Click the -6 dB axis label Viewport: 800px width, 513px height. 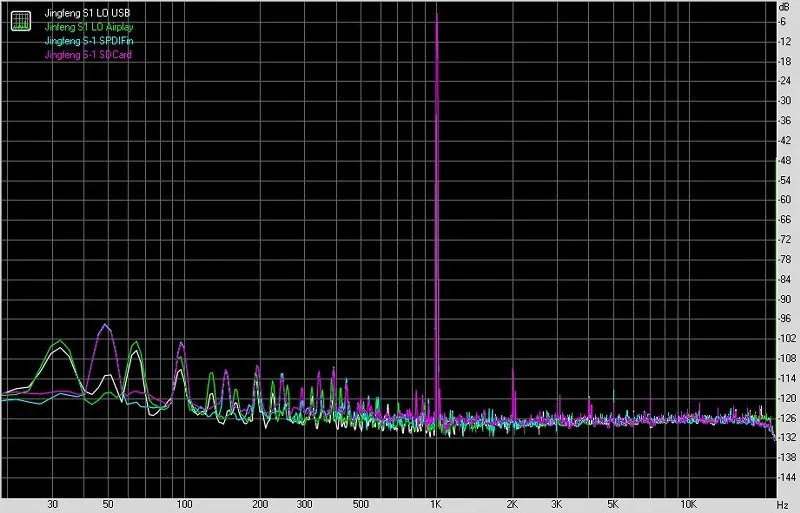(782, 22)
